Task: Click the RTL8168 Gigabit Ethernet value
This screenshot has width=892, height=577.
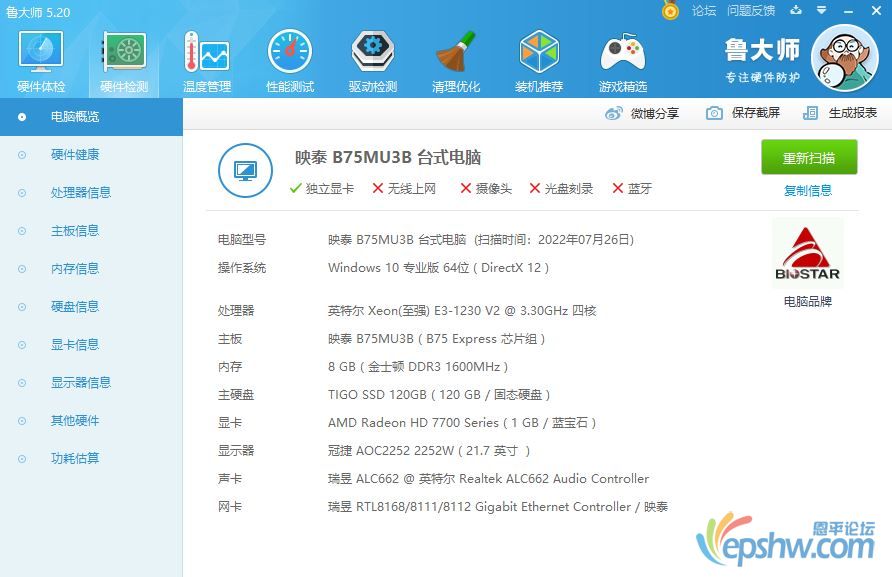Action: [x=498, y=506]
